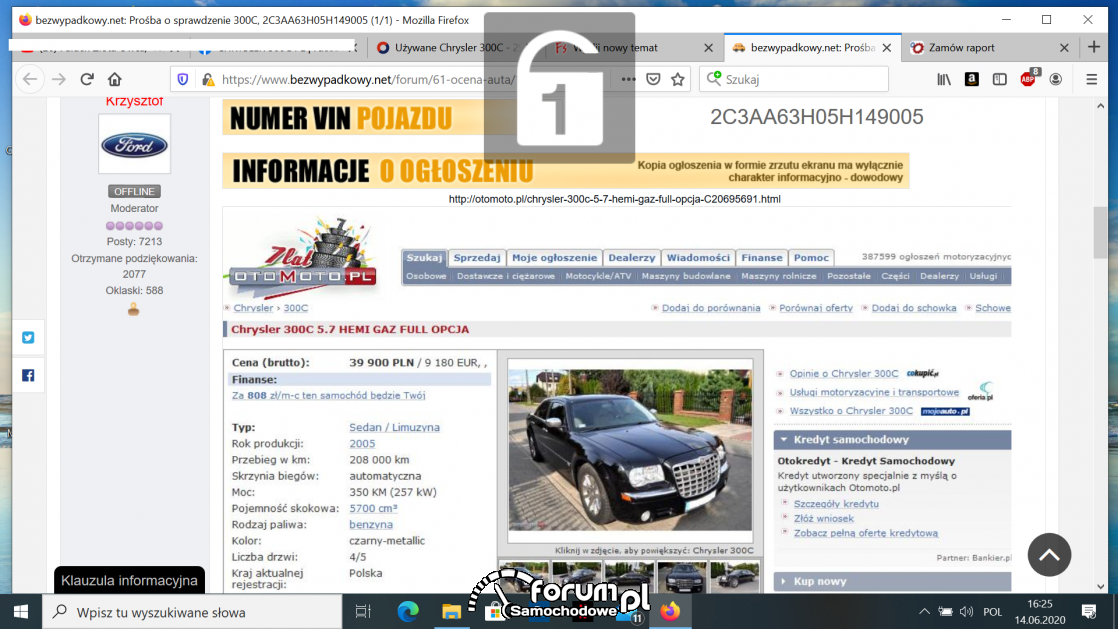Click Dodaj do schowka link

coord(913,308)
